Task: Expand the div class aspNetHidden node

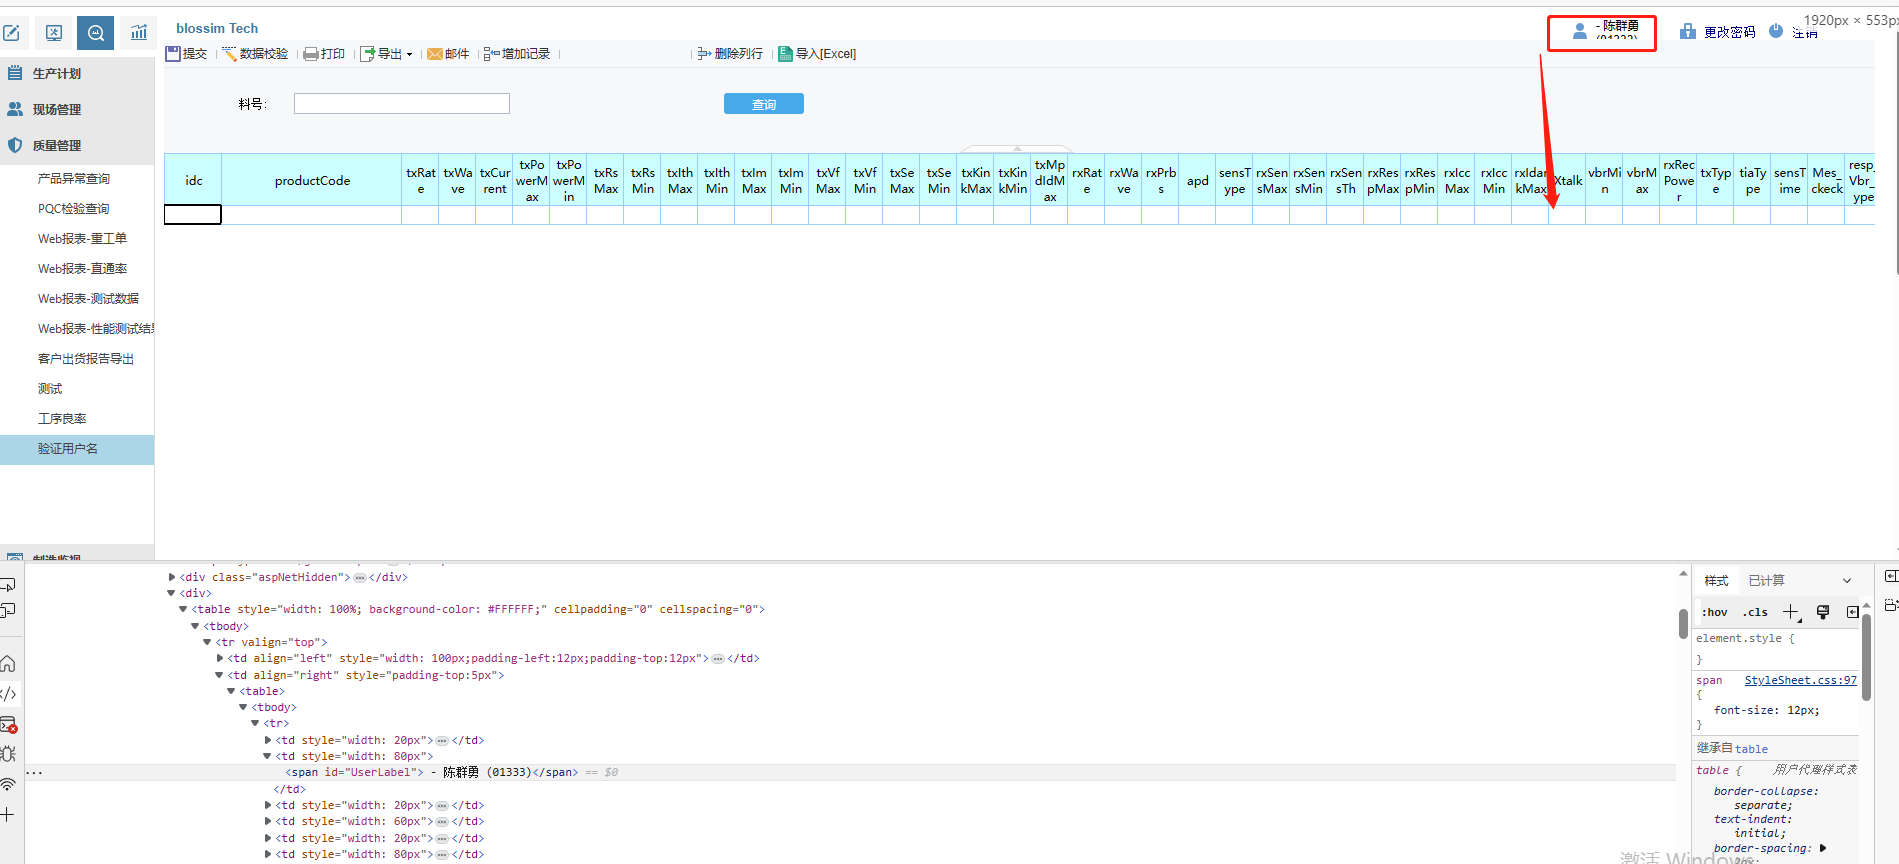Action: coord(172,577)
